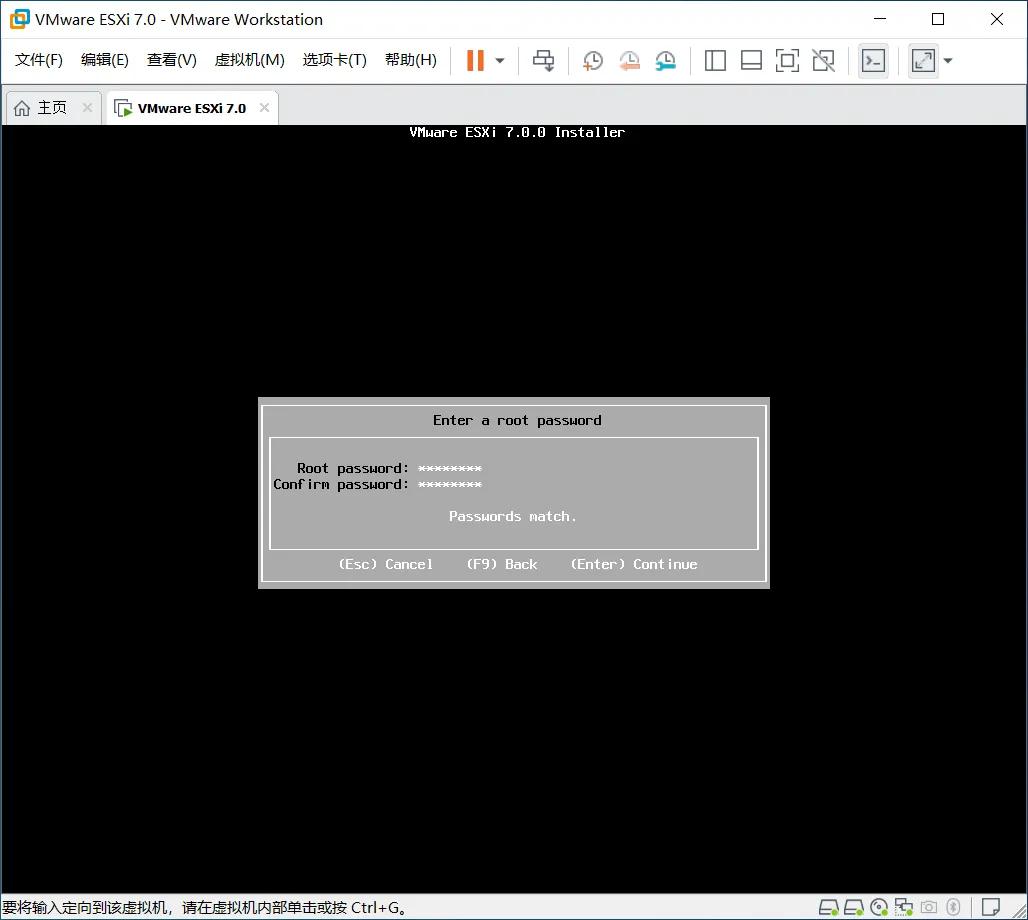
Task: Show the library sidebar panel
Action: click(x=715, y=61)
